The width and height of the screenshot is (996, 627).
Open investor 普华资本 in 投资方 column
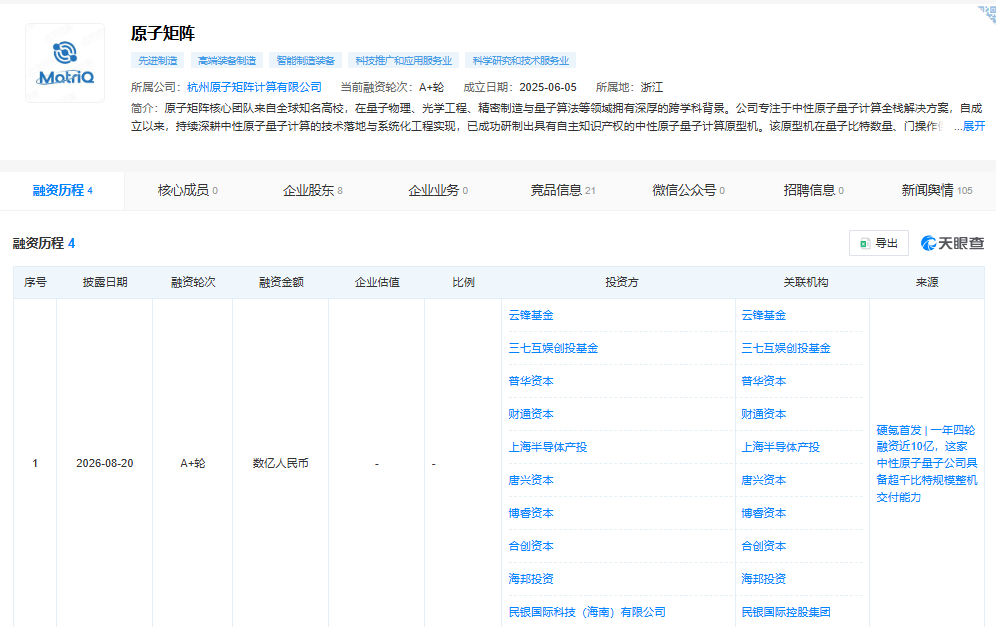click(x=531, y=381)
